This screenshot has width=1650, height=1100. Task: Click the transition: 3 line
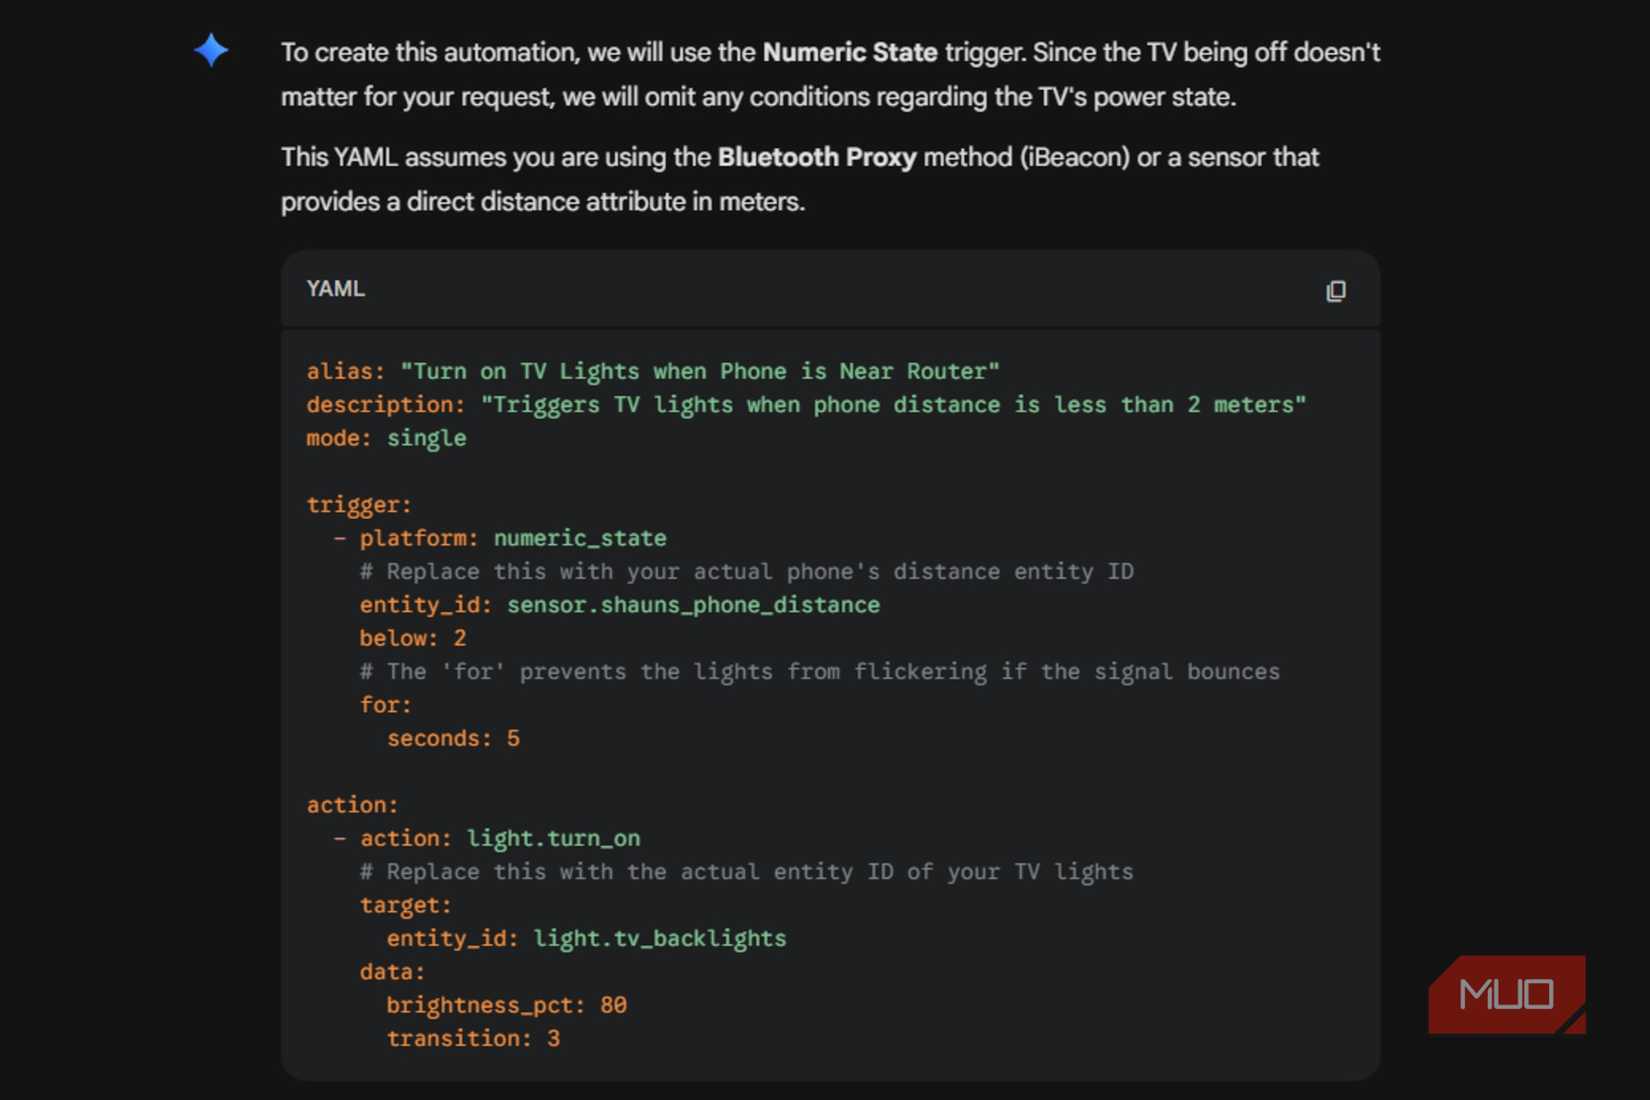click(x=473, y=1038)
